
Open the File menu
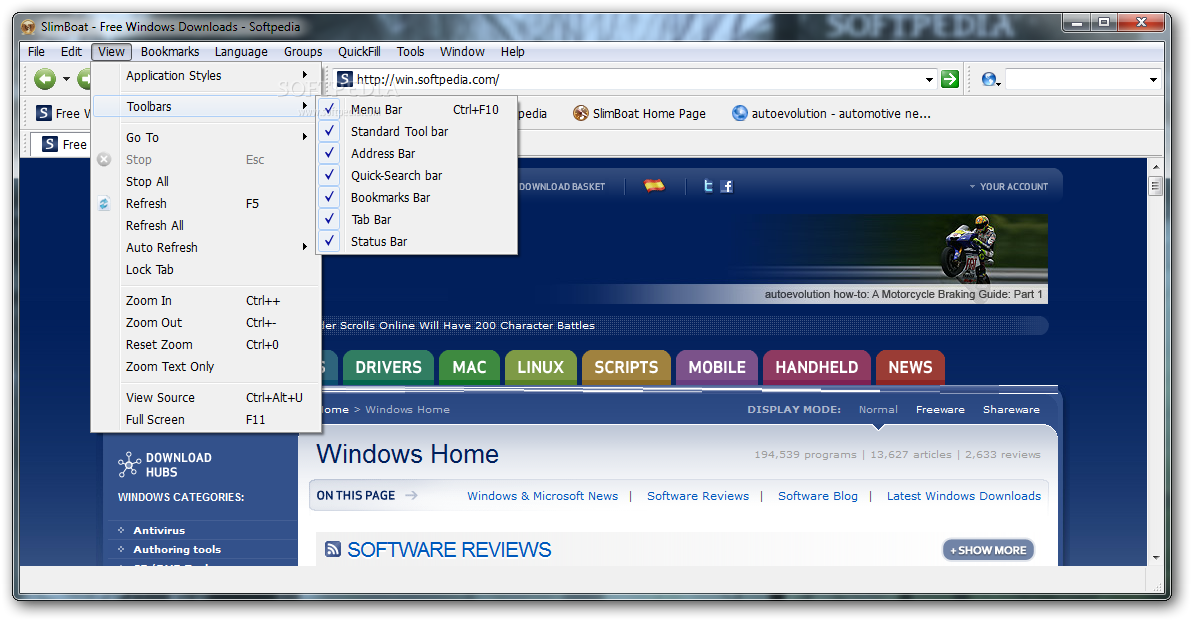click(36, 52)
